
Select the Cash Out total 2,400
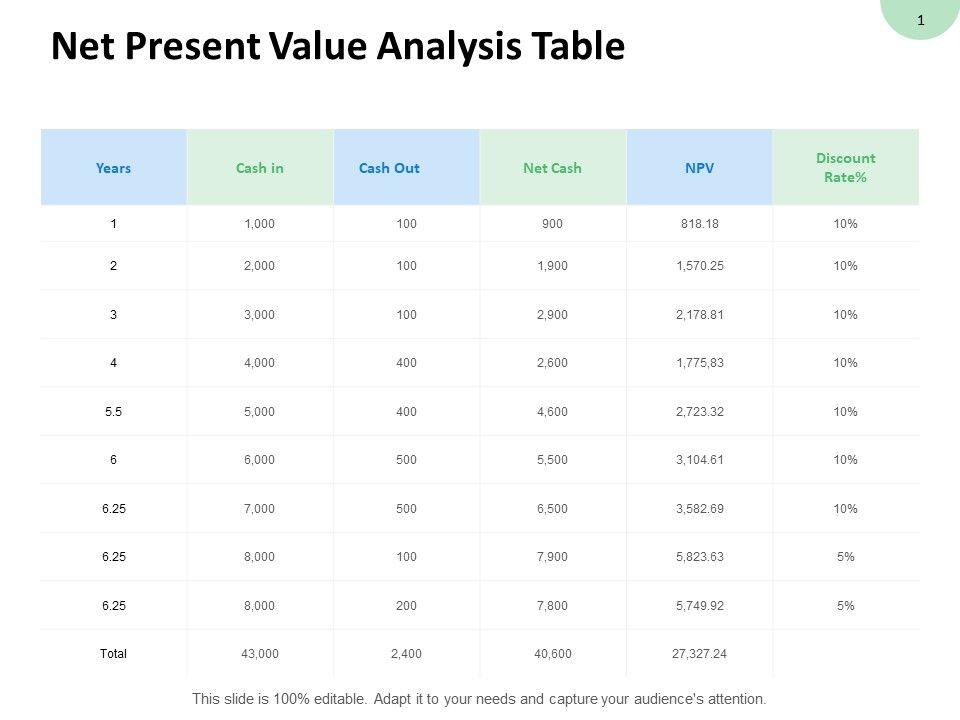(x=406, y=653)
